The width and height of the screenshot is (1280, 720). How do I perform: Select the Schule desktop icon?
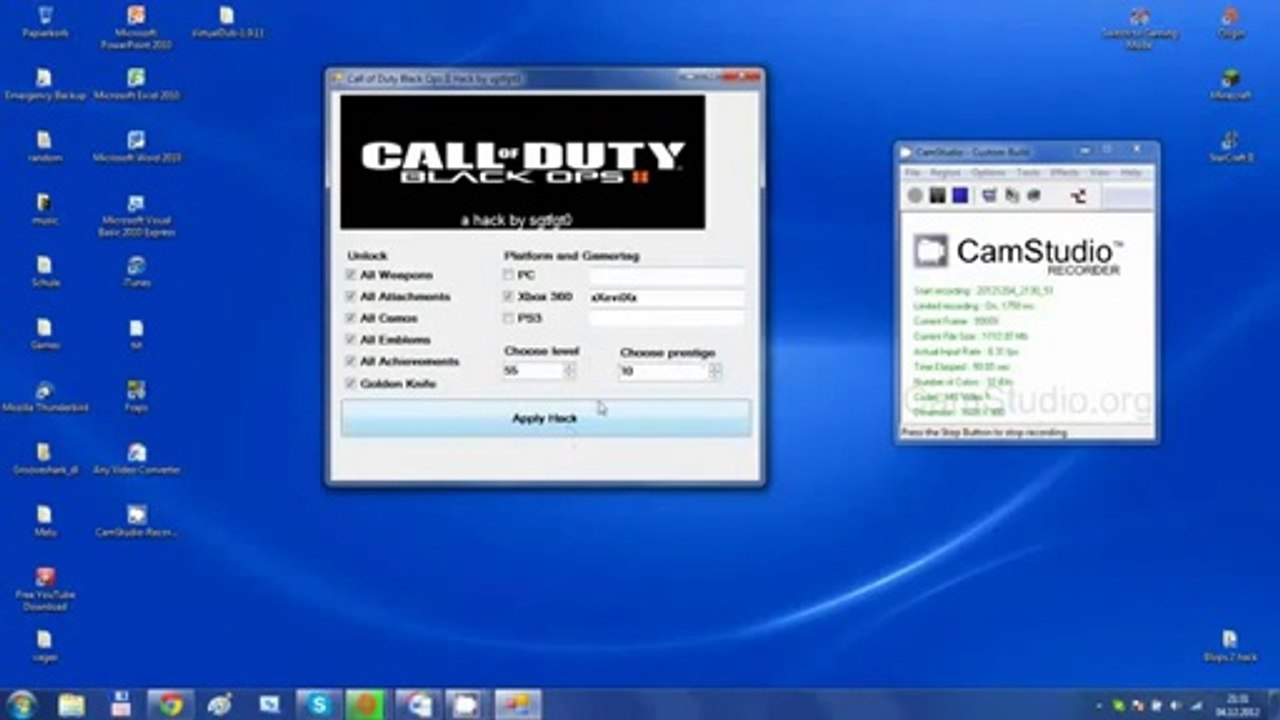pyautogui.click(x=45, y=270)
